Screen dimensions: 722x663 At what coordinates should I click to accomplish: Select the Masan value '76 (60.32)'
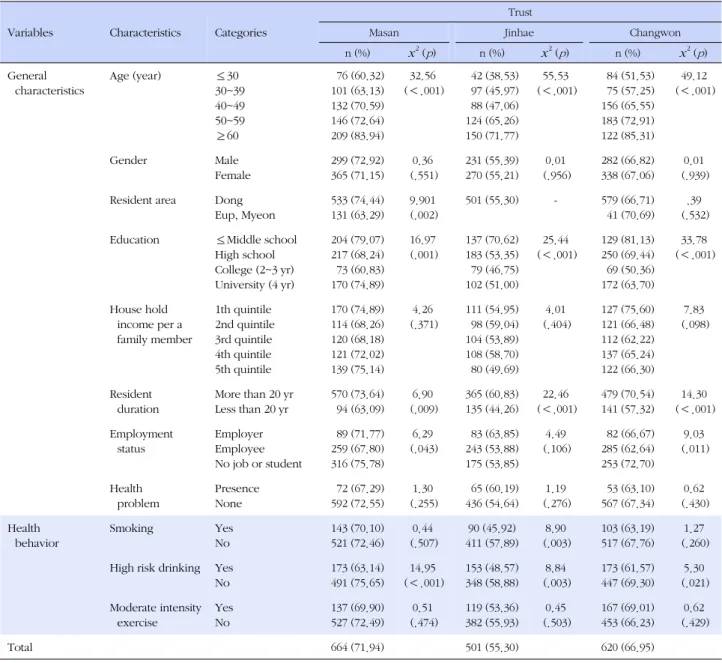click(360, 76)
